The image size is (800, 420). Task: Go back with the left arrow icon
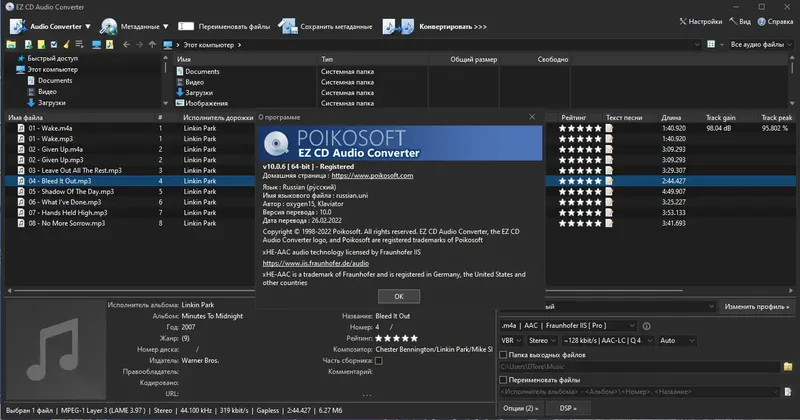tap(127, 45)
